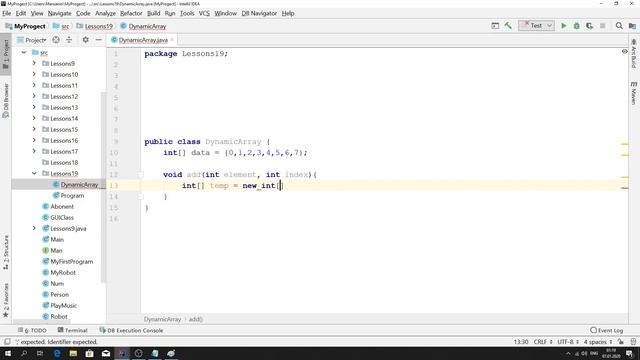Screen dimensions: 640x360
Task: Click the Project panel vertical scrollbar
Action: (103, 188)
